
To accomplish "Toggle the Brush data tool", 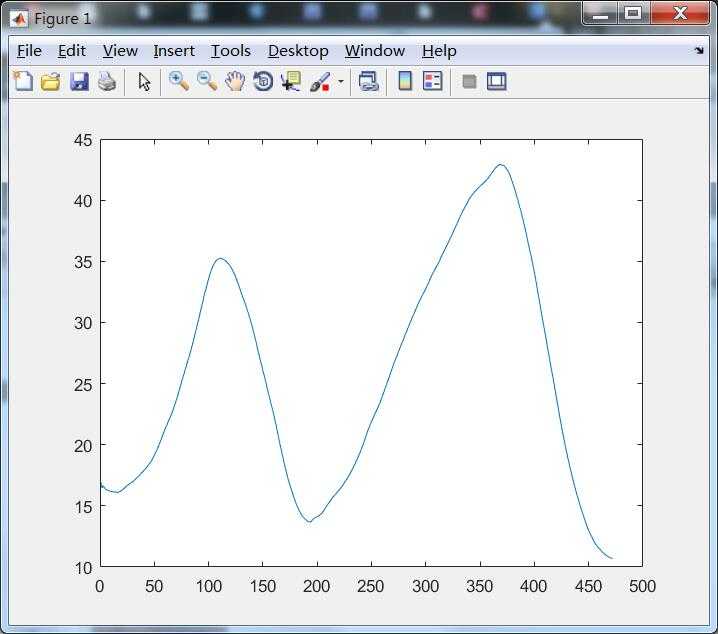I will (320, 82).
